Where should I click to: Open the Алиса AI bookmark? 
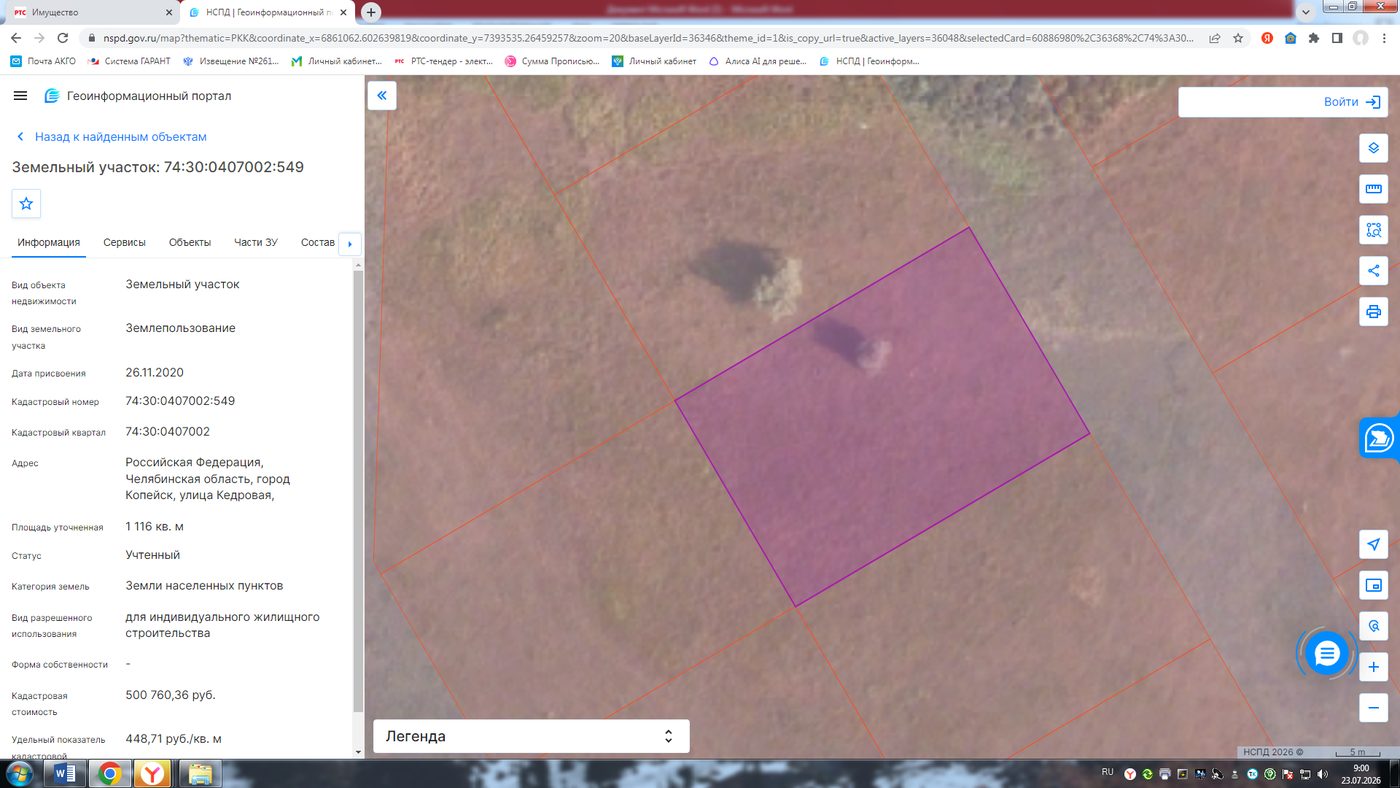pos(757,61)
